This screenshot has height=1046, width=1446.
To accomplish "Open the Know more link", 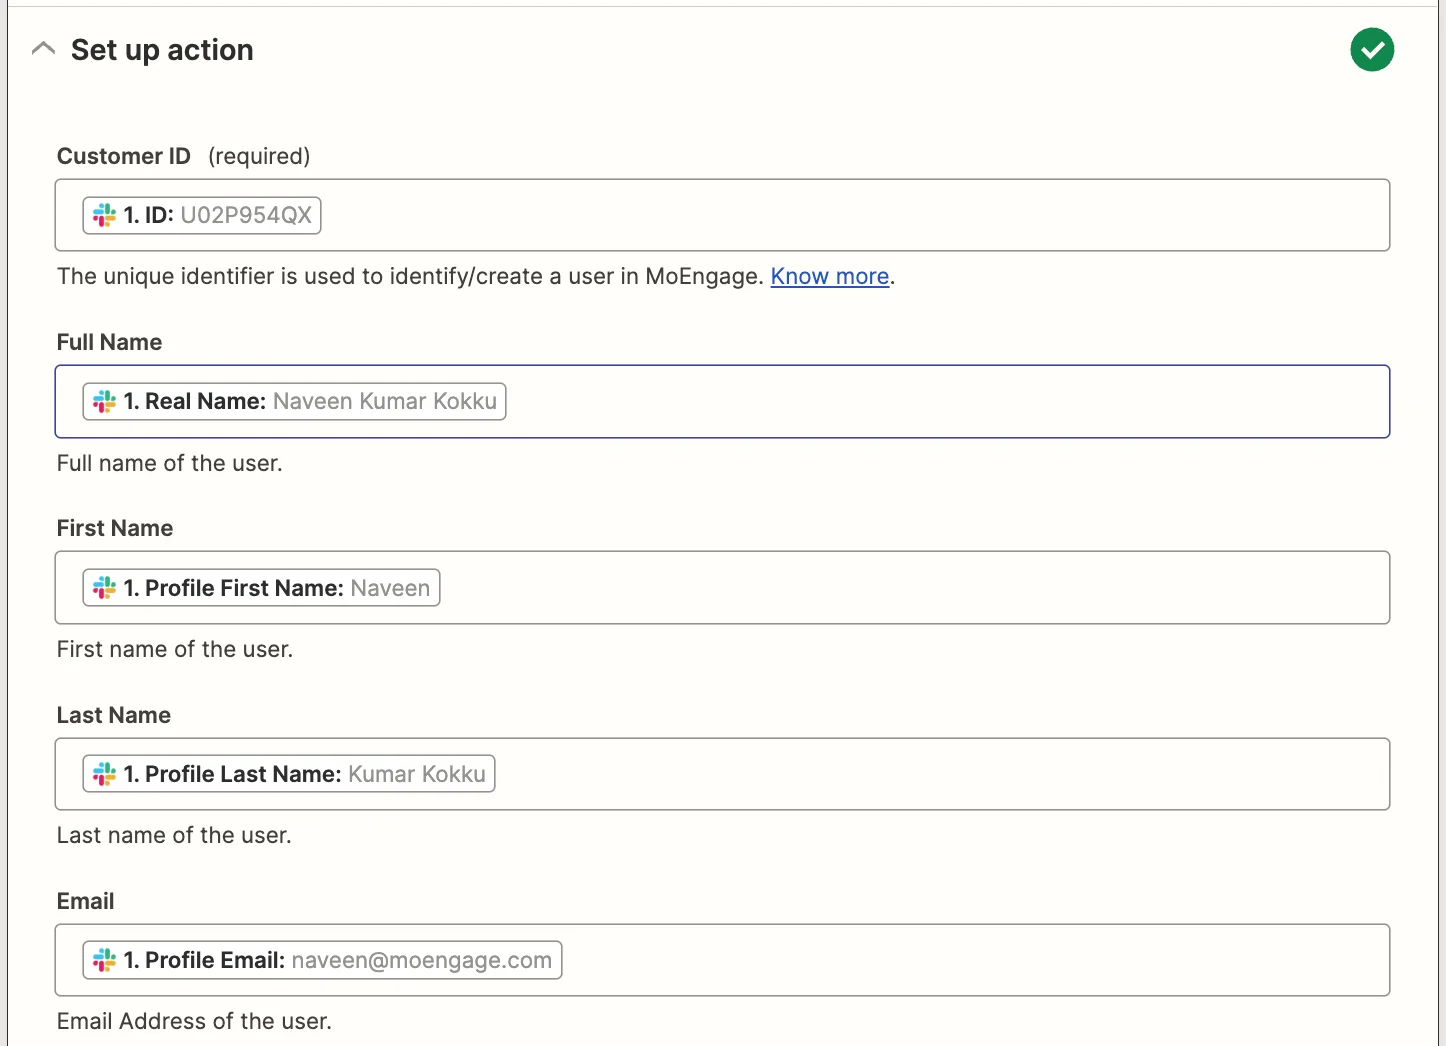I will (x=830, y=276).
